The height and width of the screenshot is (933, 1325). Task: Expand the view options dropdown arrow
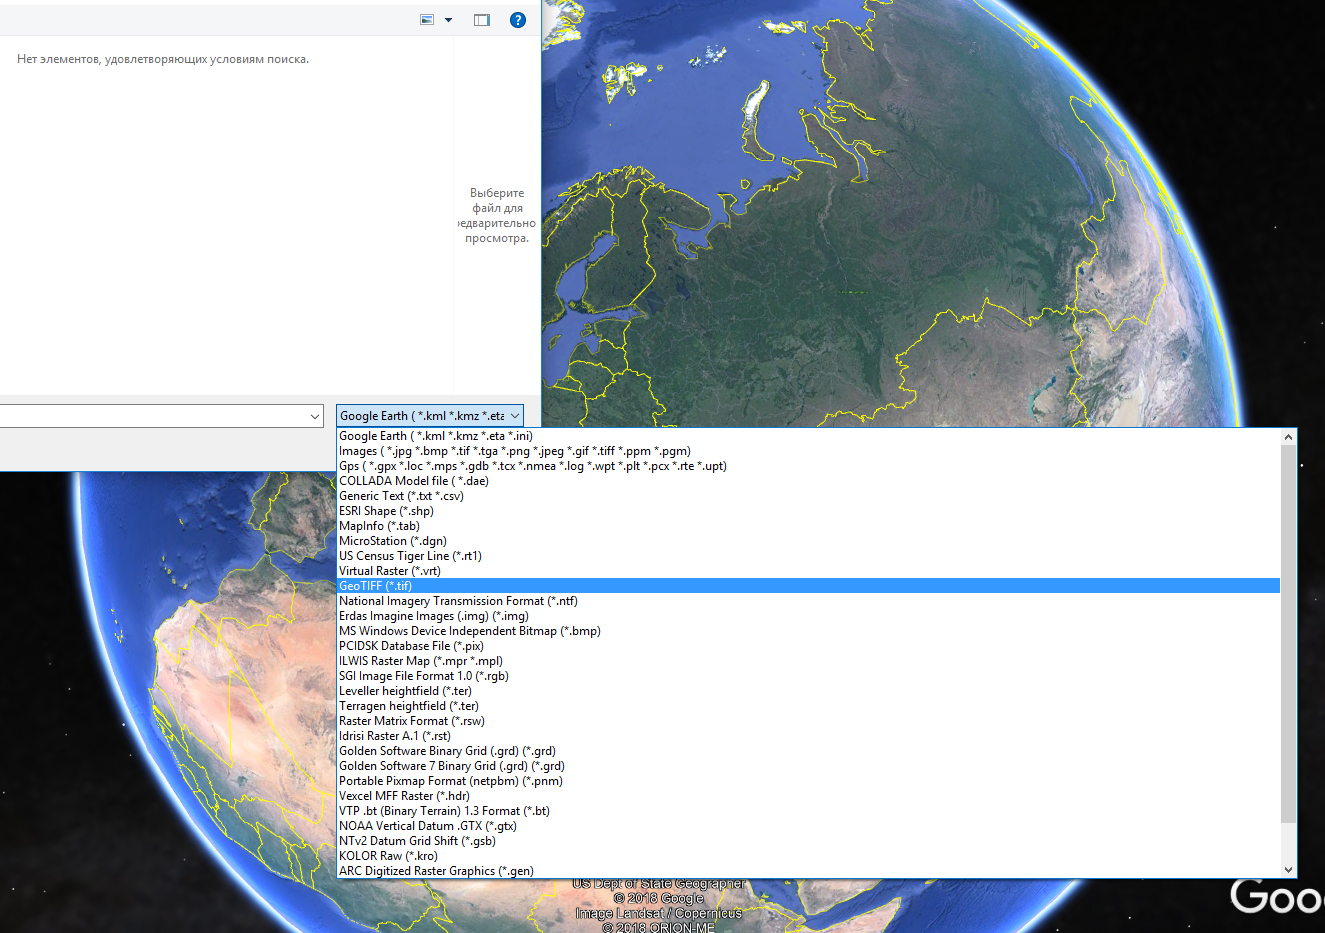pos(448,20)
